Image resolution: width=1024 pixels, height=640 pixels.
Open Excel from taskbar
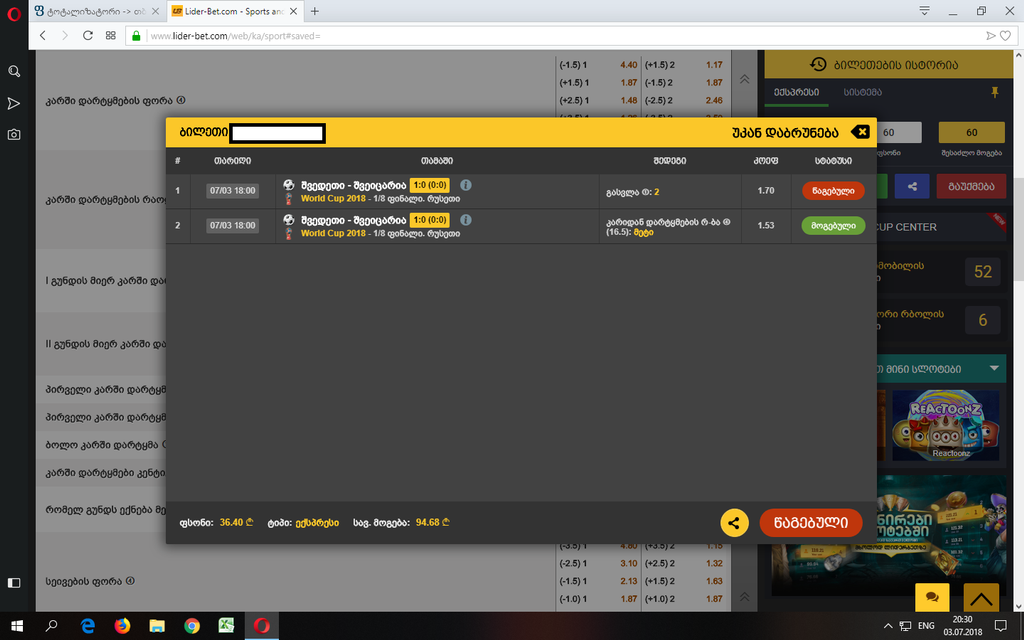pos(226,626)
